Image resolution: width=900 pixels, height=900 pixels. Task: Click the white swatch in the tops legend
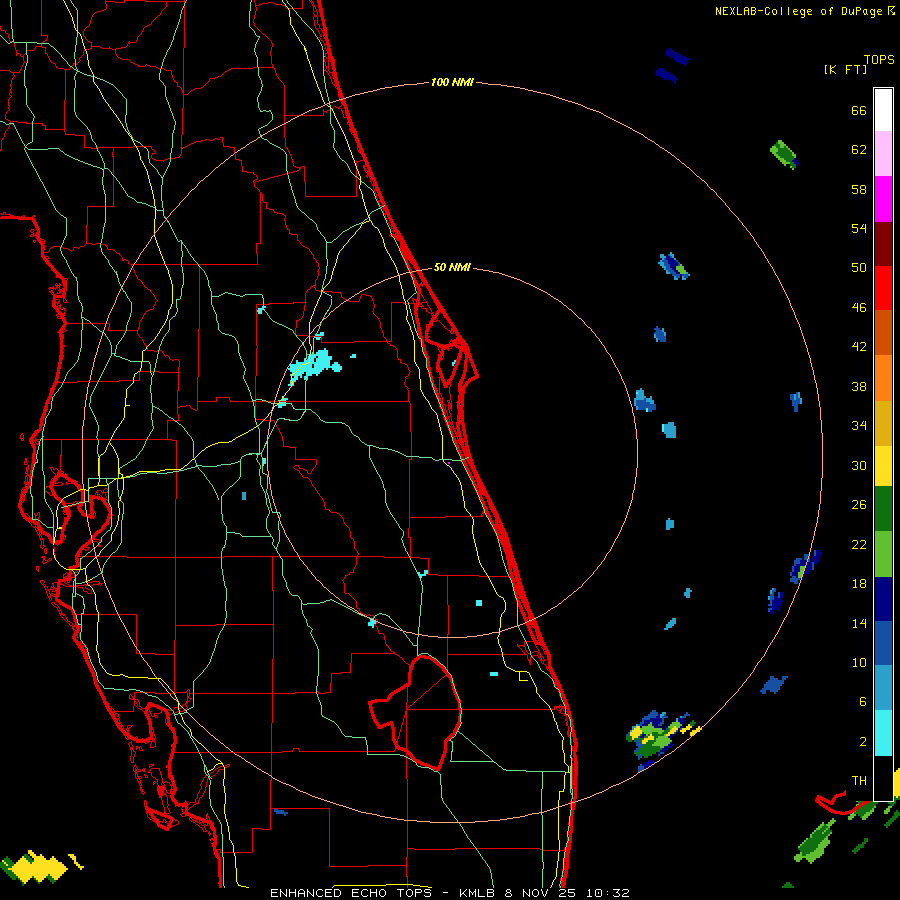pos(883,110)
